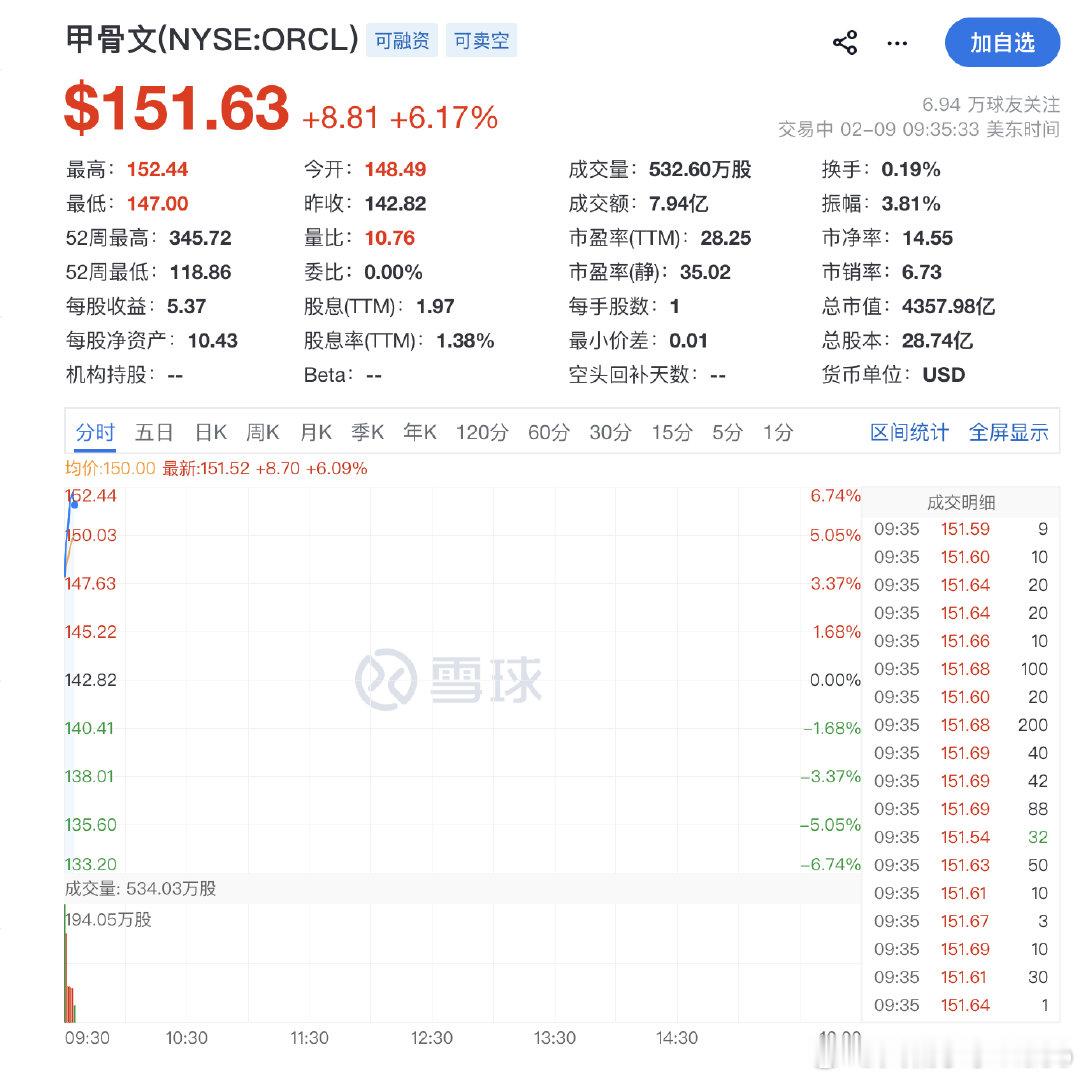The width and height of the screenshot is (1082, 1080).
Task: Click 6.94 万球友关注 followers text
Action: pyautogui.click(x=991, y=105)
